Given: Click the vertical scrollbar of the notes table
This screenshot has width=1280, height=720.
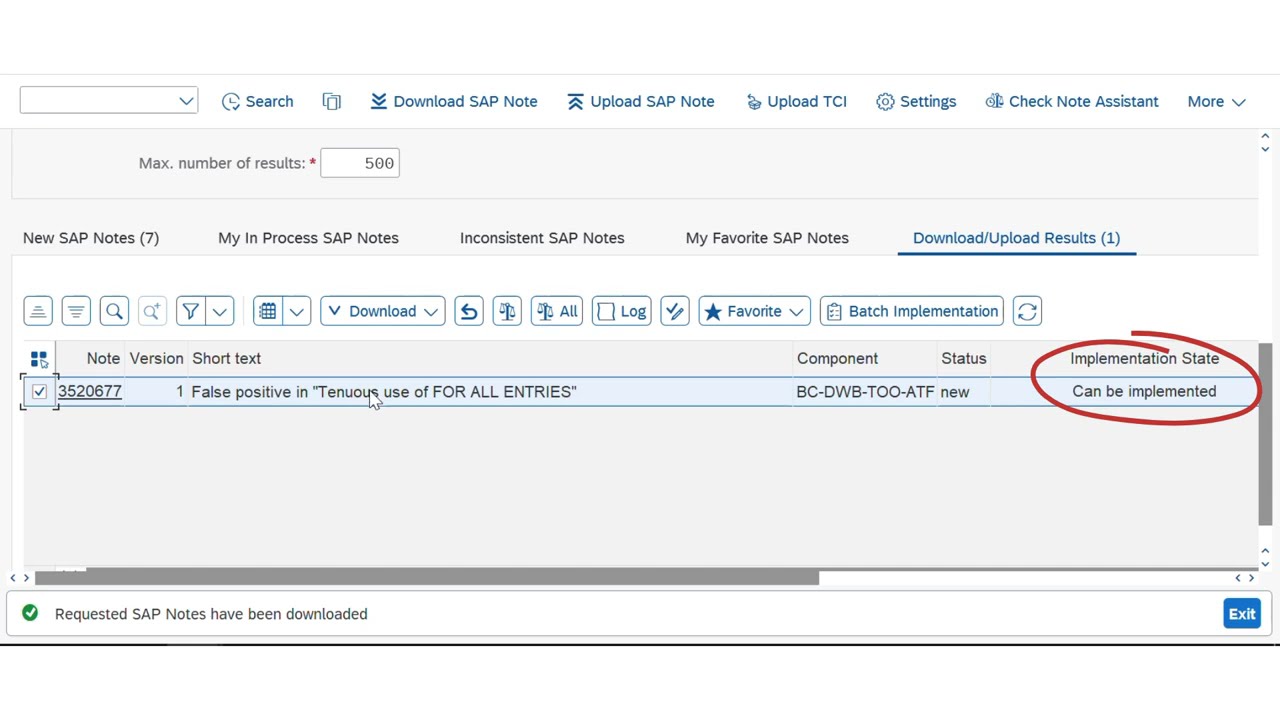Looking at the screenshot, I should pos(1265,433).
